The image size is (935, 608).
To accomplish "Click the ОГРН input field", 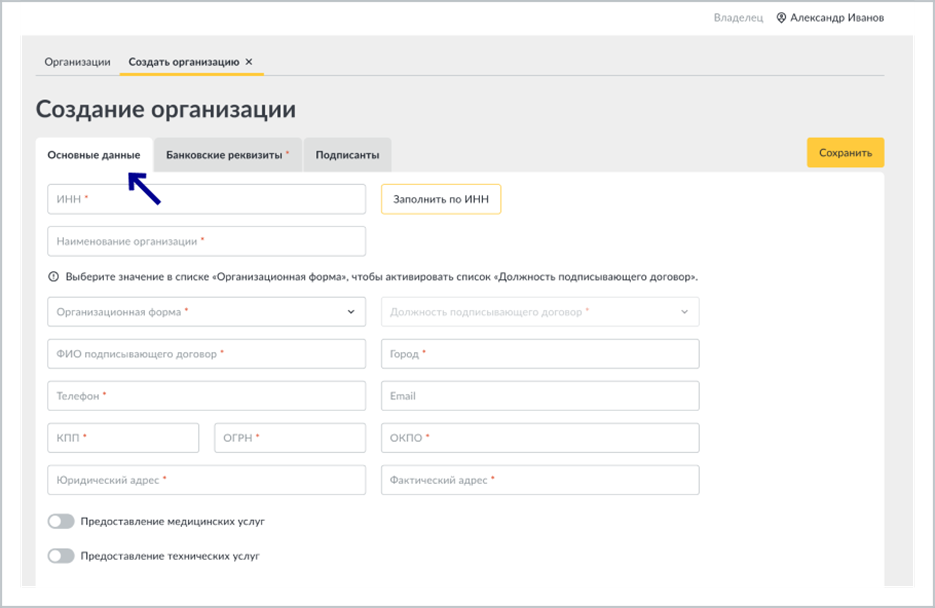I will 290,438.
